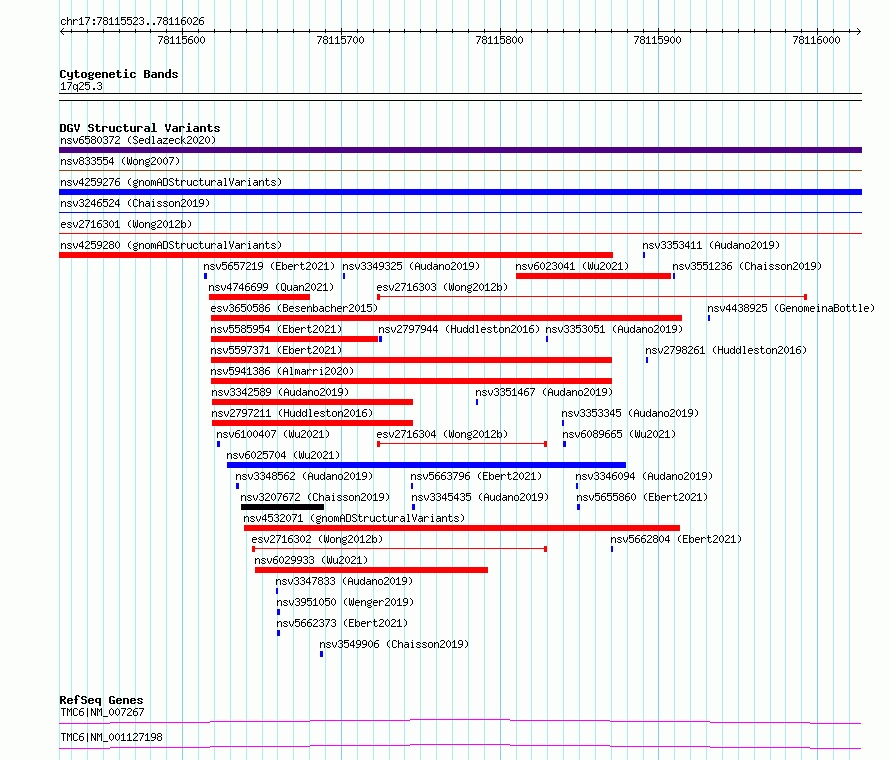
Task: Select the red nsv4259280 variant bar
Action: click(x=336, y=255)
